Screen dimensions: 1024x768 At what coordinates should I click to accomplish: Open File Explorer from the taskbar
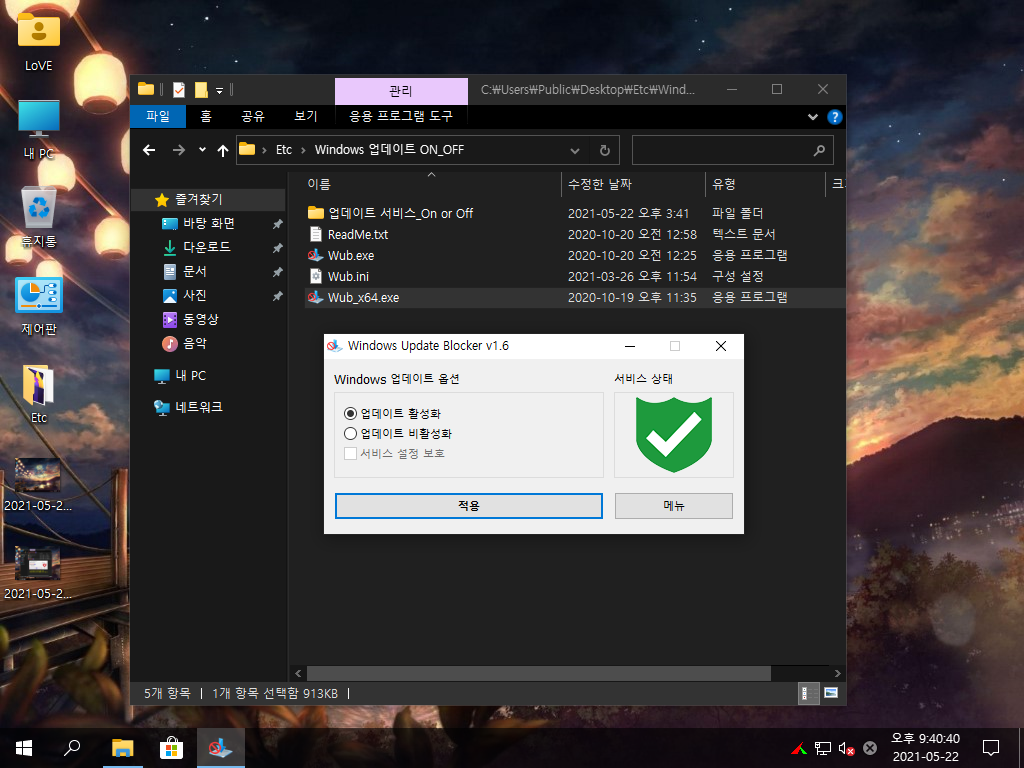pyautogui.click(x=122, y=748)
